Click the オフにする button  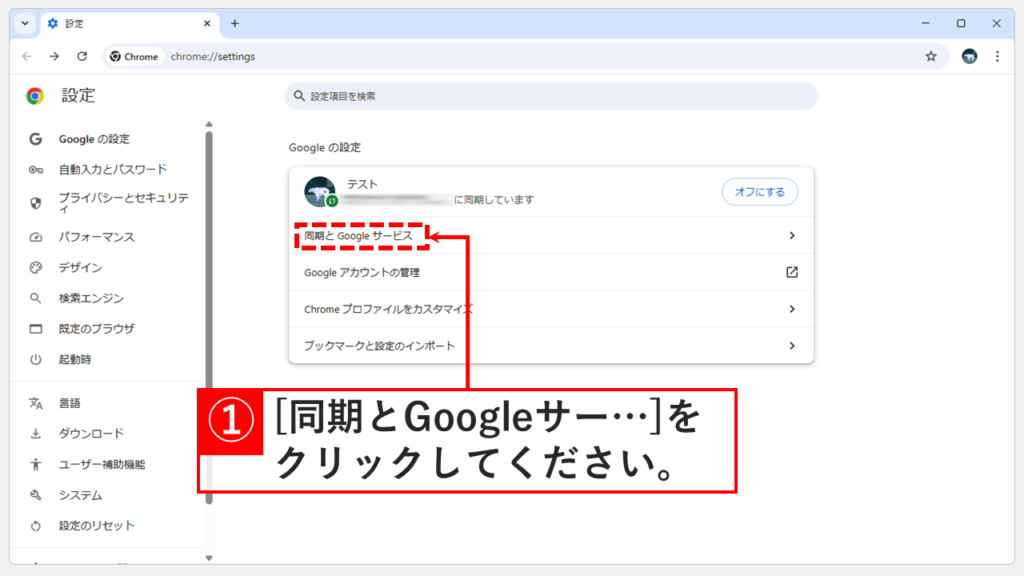759,192
